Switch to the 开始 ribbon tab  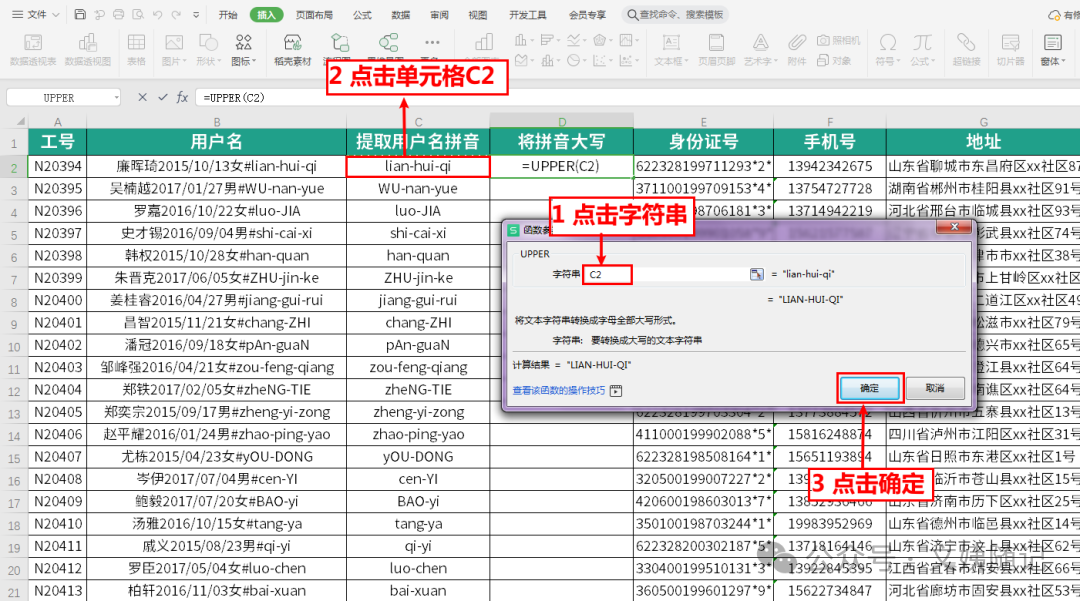228,14
